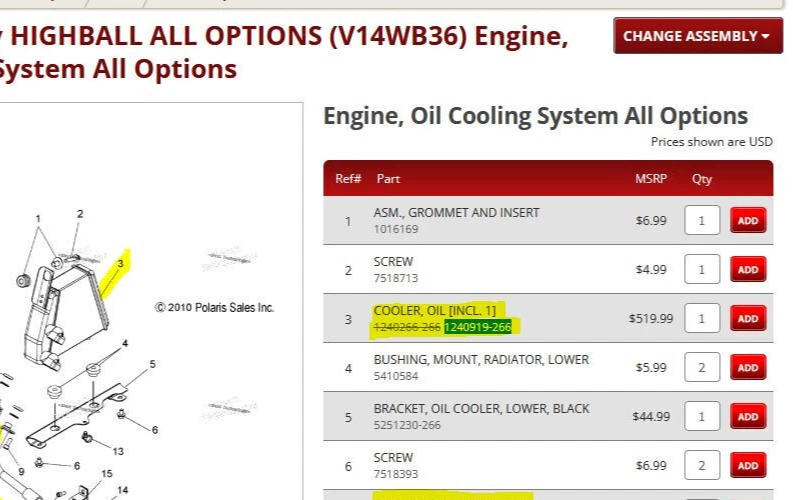
Task: Click the highlighted part number 1240919-266
Action: point(478,327)
